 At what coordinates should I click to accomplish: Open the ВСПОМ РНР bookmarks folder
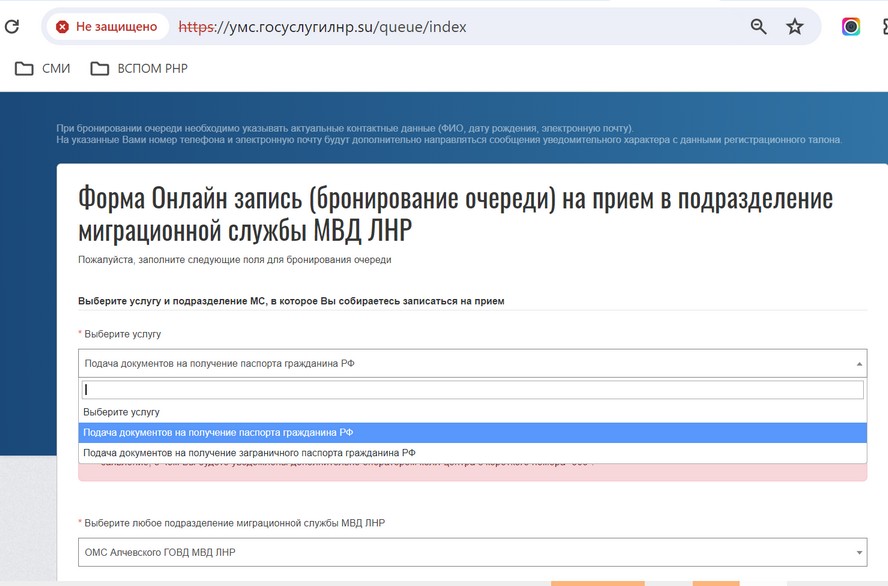(x=139, y=69)
